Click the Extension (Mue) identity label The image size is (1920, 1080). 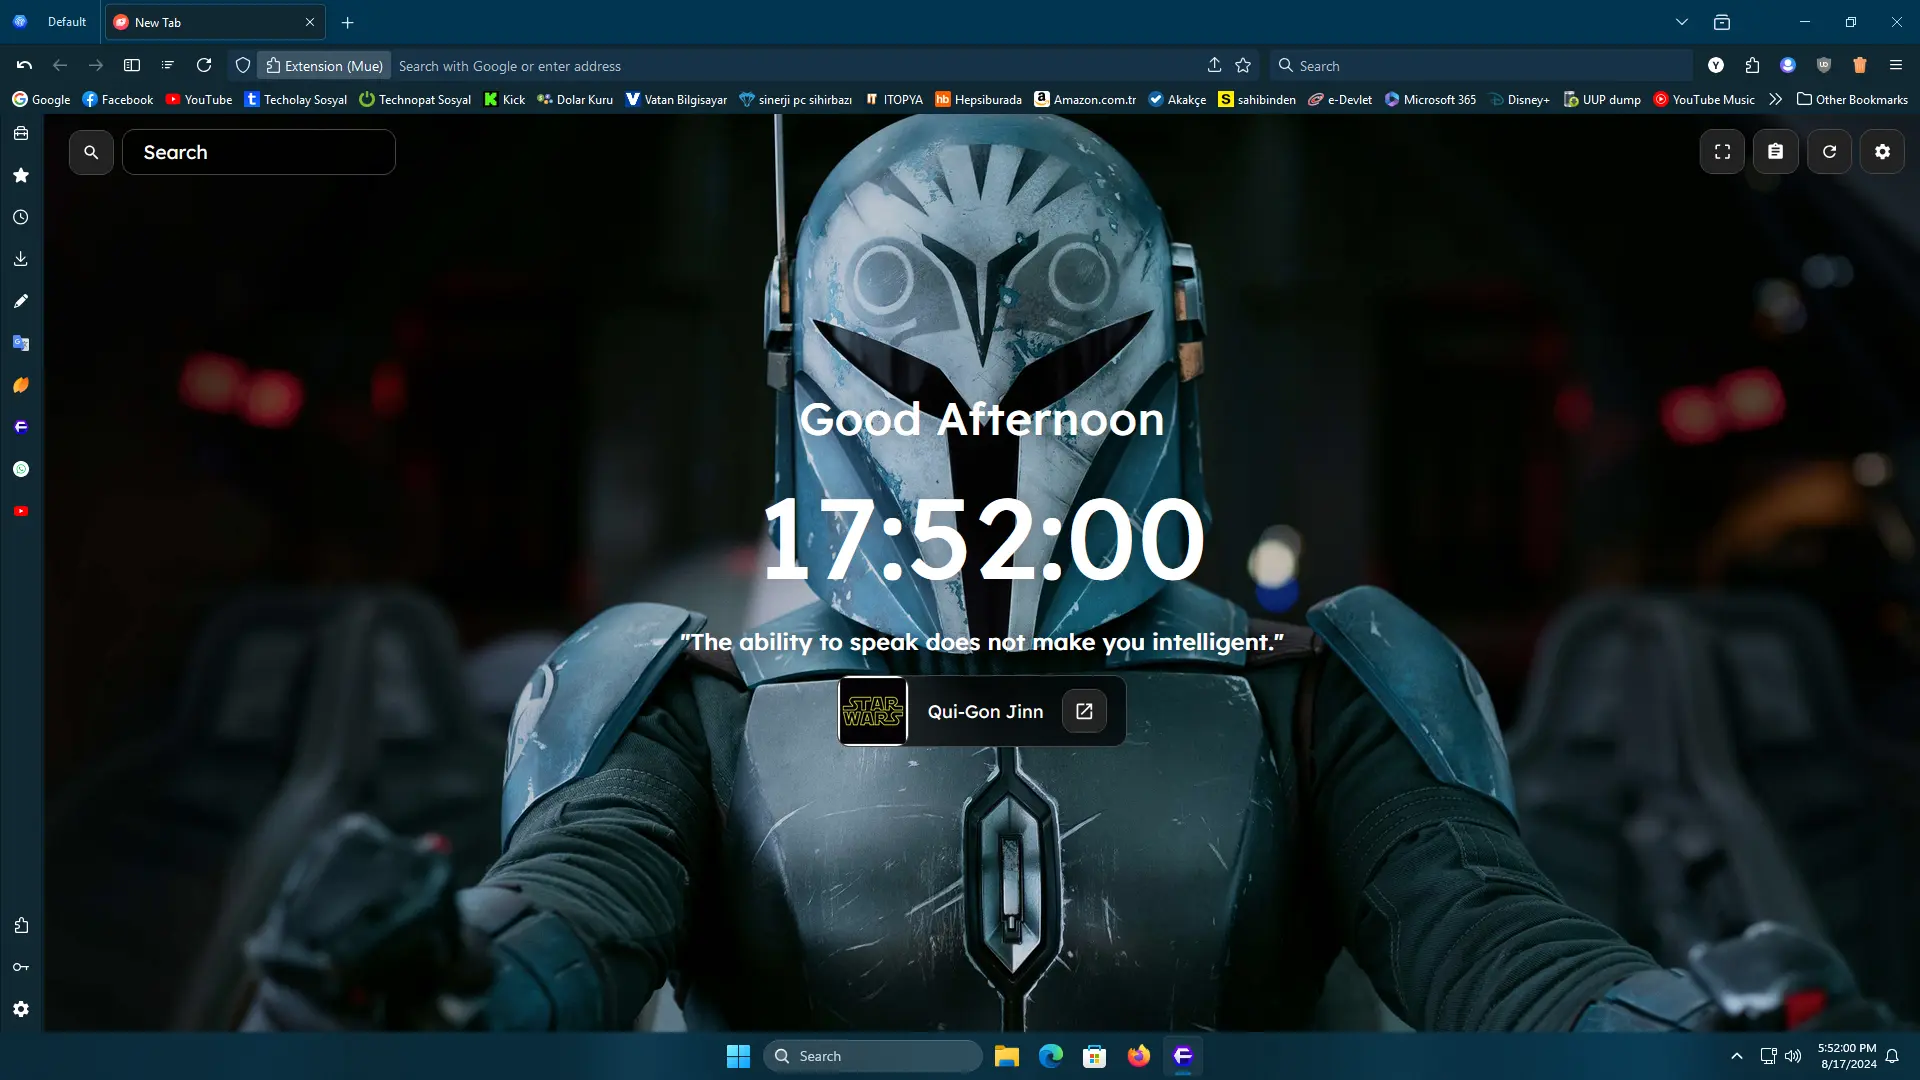point(324,66)
